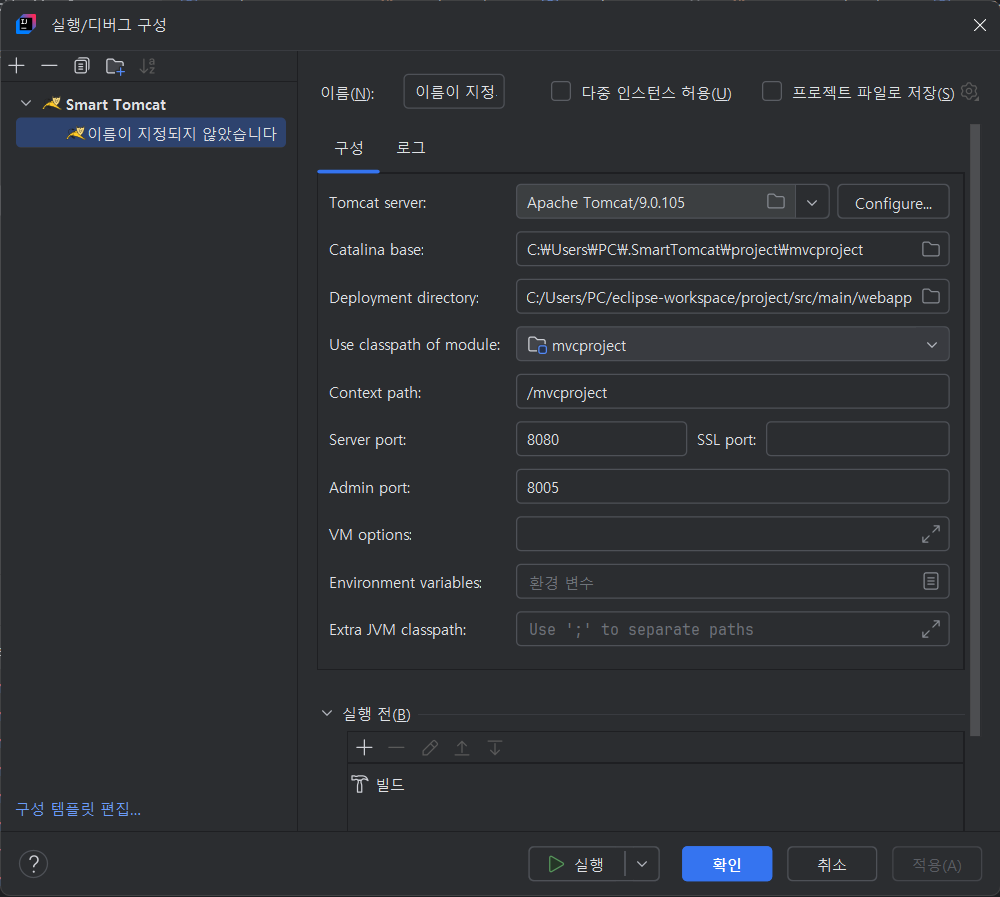Click the VM options input field

coord(732,534)
